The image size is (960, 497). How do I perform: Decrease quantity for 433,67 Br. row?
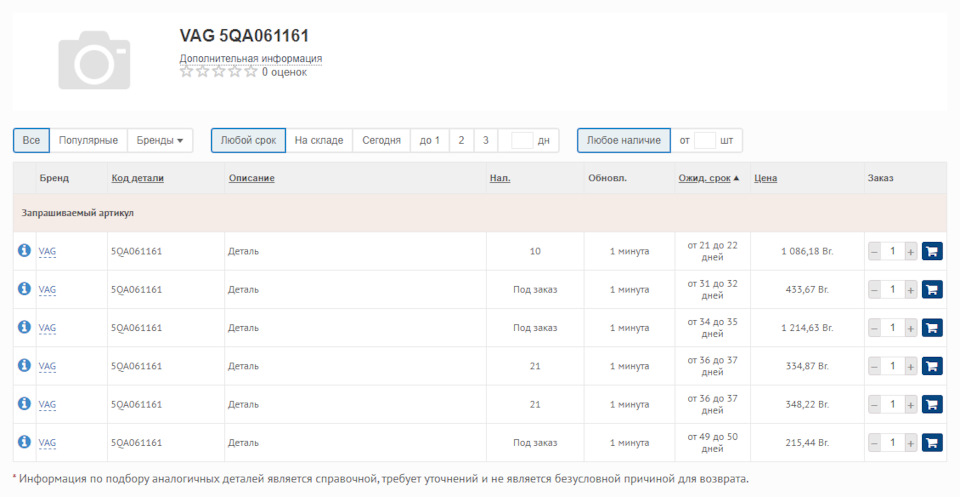[874, 290]
